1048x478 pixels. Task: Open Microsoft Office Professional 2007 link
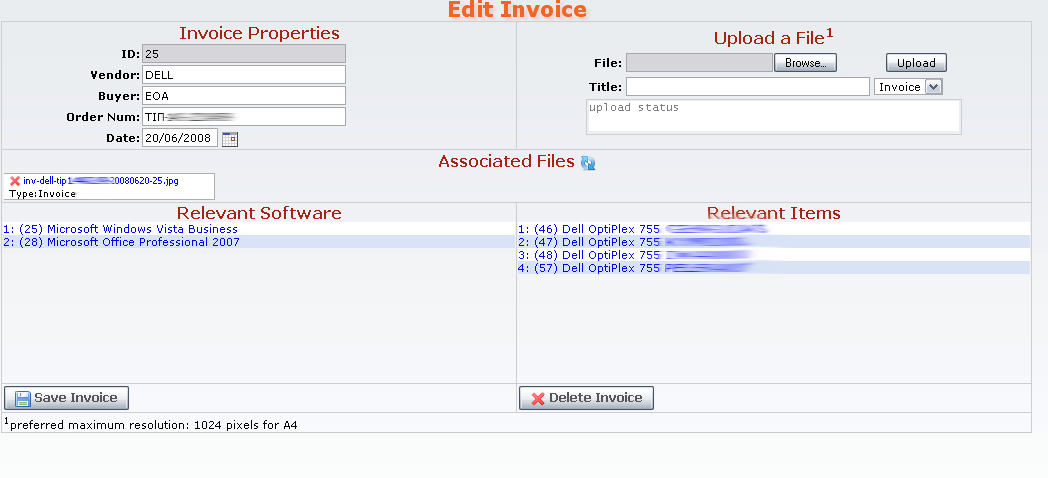121,242
